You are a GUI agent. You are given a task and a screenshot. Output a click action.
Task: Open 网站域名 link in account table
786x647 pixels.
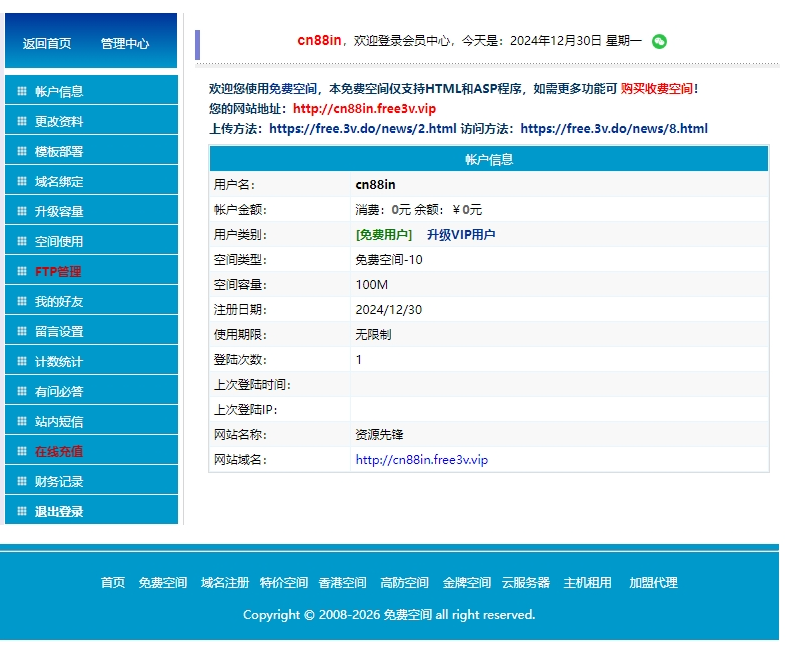pos(422,460)
